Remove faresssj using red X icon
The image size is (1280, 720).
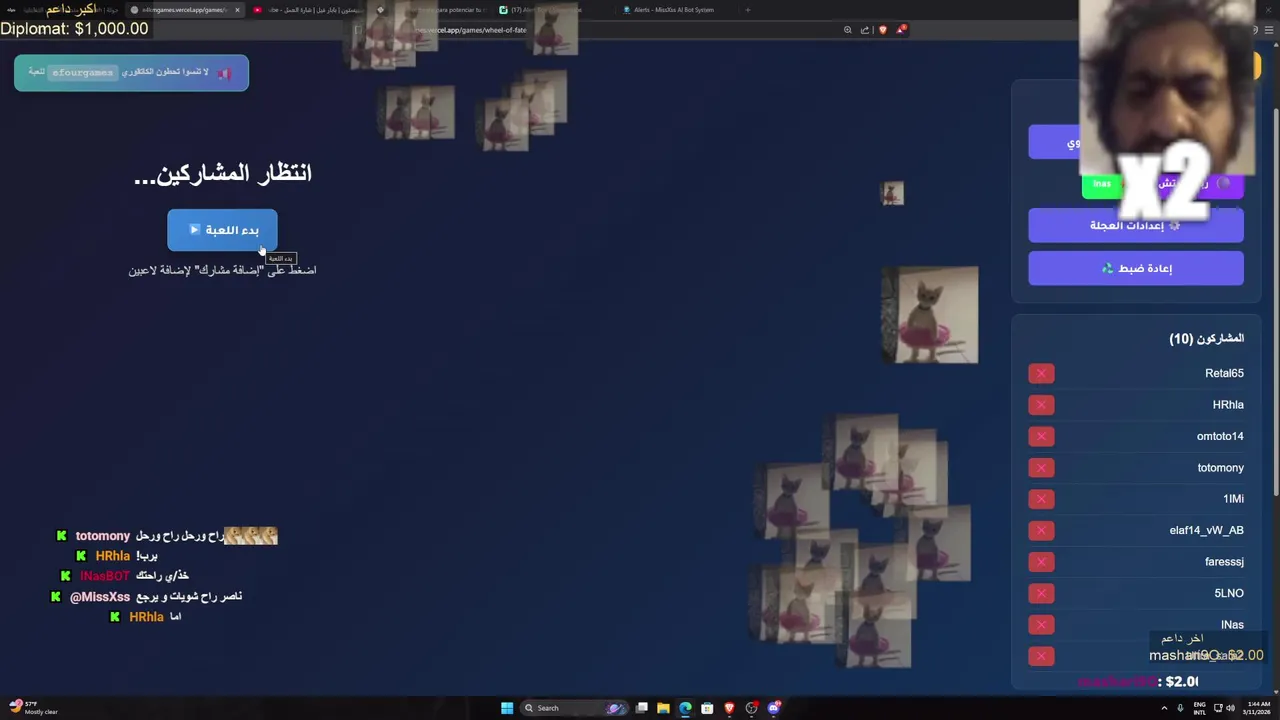click(x=1041, y=562)
